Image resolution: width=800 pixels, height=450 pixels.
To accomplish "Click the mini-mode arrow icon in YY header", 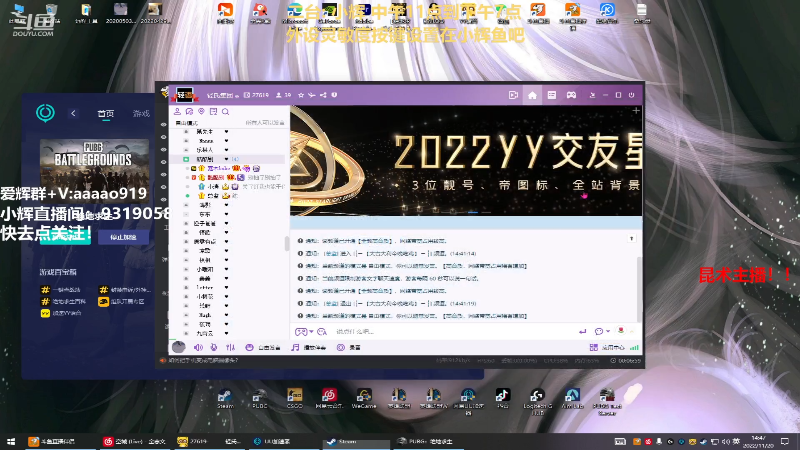I will coord(592,95).
